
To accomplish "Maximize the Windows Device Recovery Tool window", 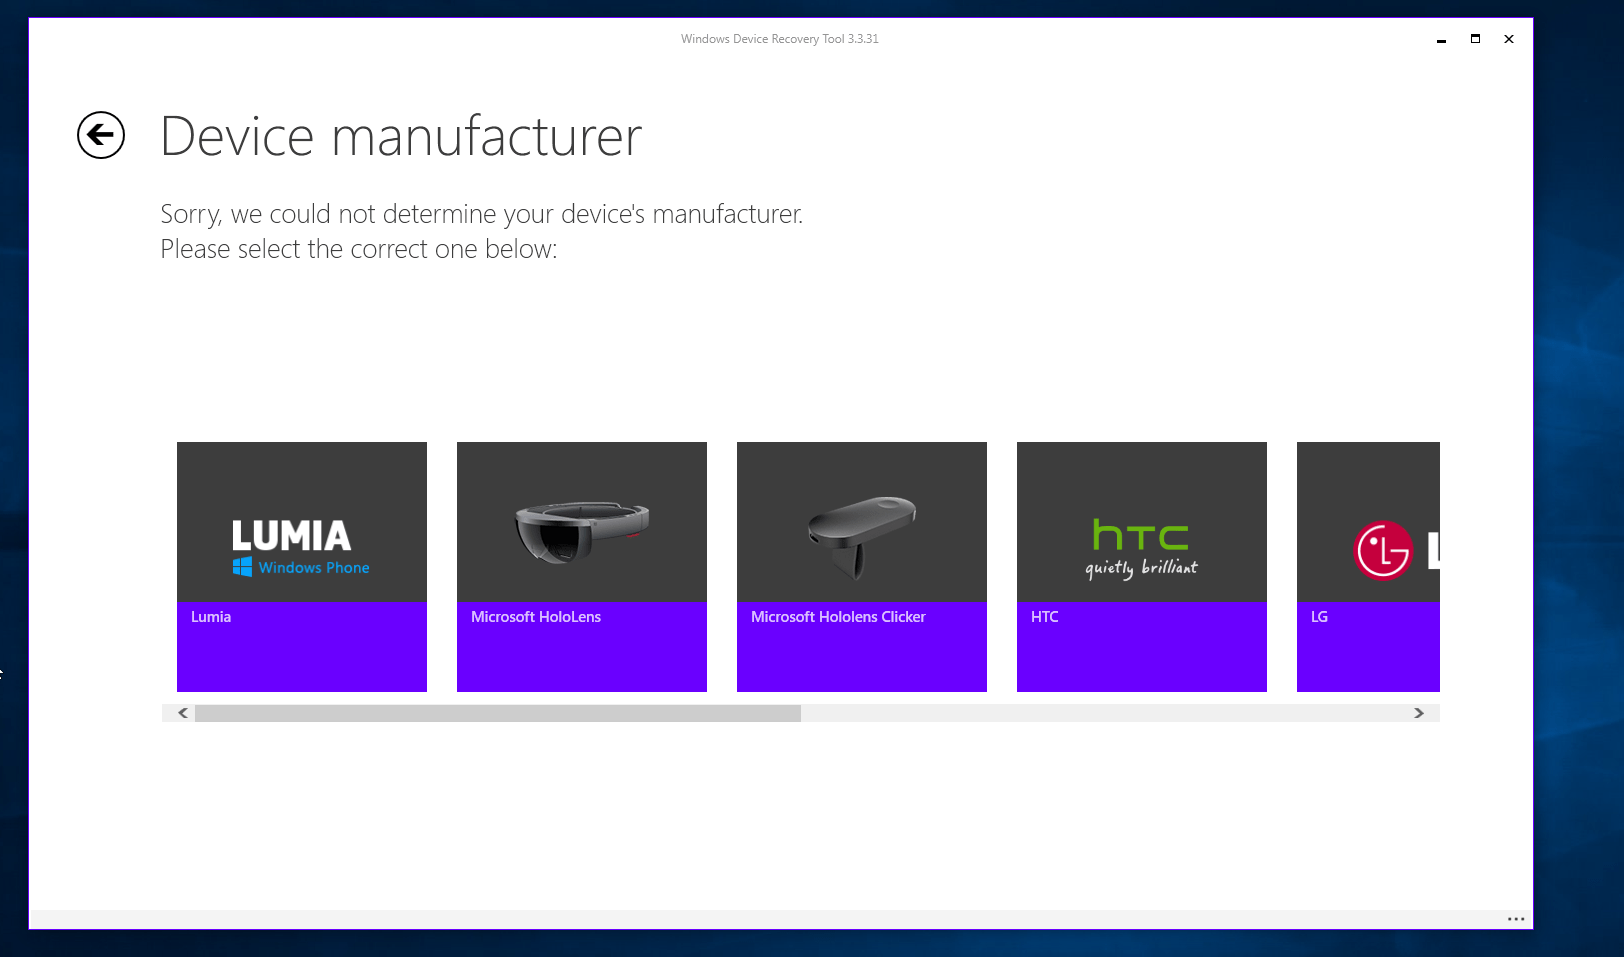I will 1475,39.
